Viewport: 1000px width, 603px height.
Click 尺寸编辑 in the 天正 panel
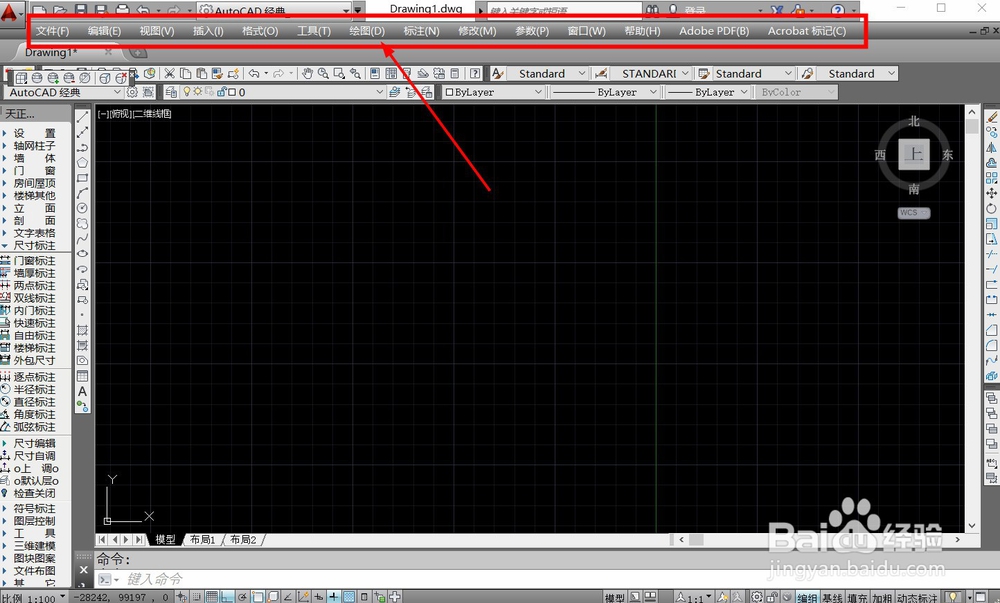[34, 443]
